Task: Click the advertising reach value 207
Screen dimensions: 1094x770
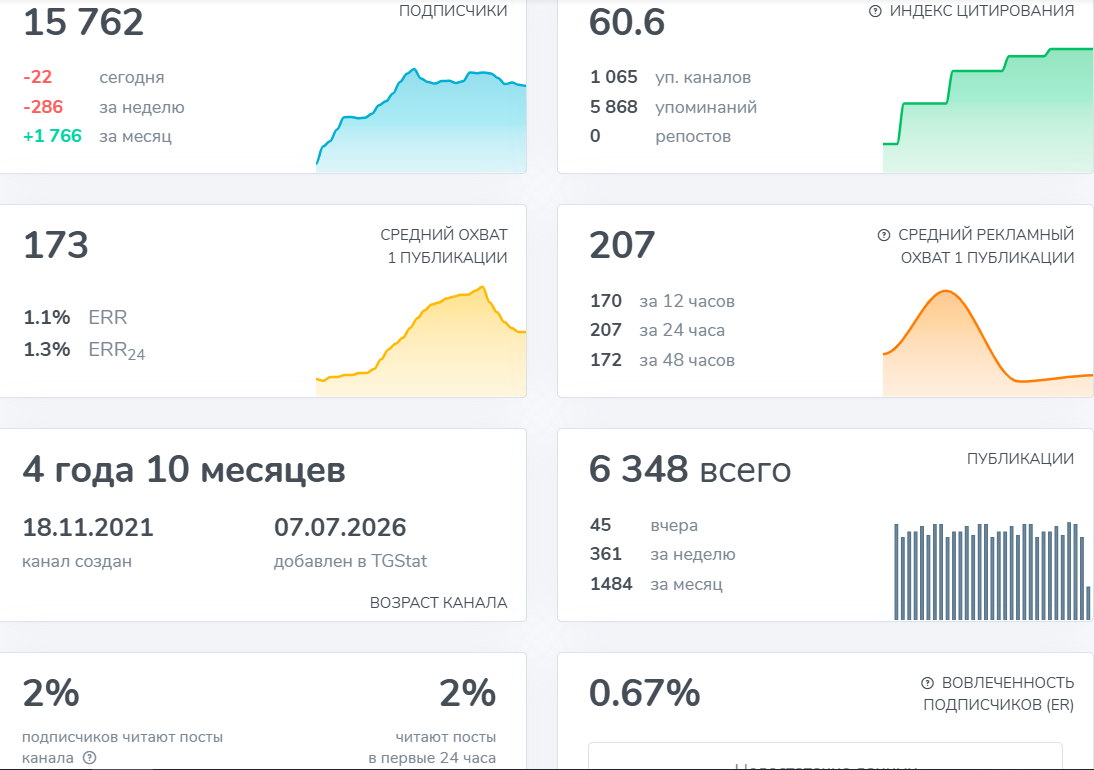Action: 622,246
